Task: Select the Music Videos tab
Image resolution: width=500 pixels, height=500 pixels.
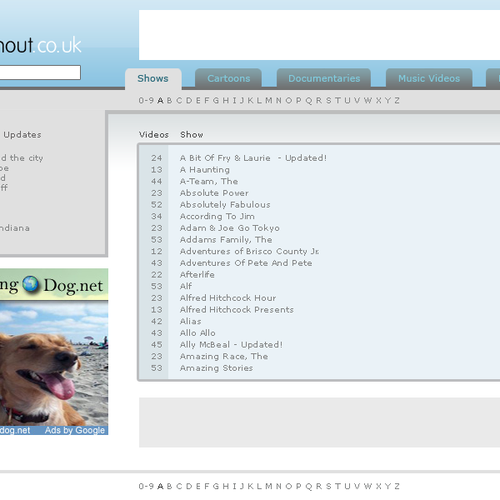Action: click(429, 78)
